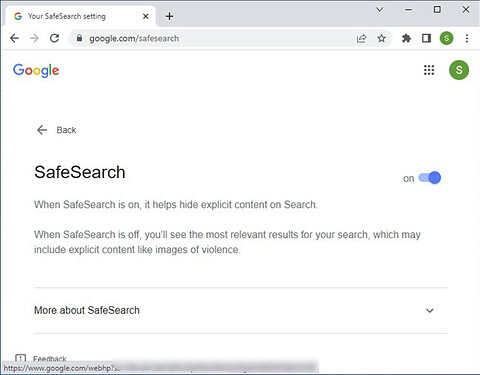Image resolution: width=480 pixels, height=375 pixels.
Task: Expand More about SafeSearch section
Action: [240, 310]
